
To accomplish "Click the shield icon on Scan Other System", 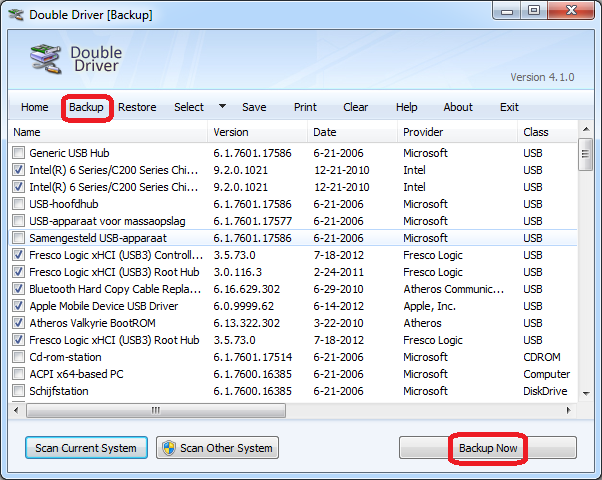I will click(167, 448).
